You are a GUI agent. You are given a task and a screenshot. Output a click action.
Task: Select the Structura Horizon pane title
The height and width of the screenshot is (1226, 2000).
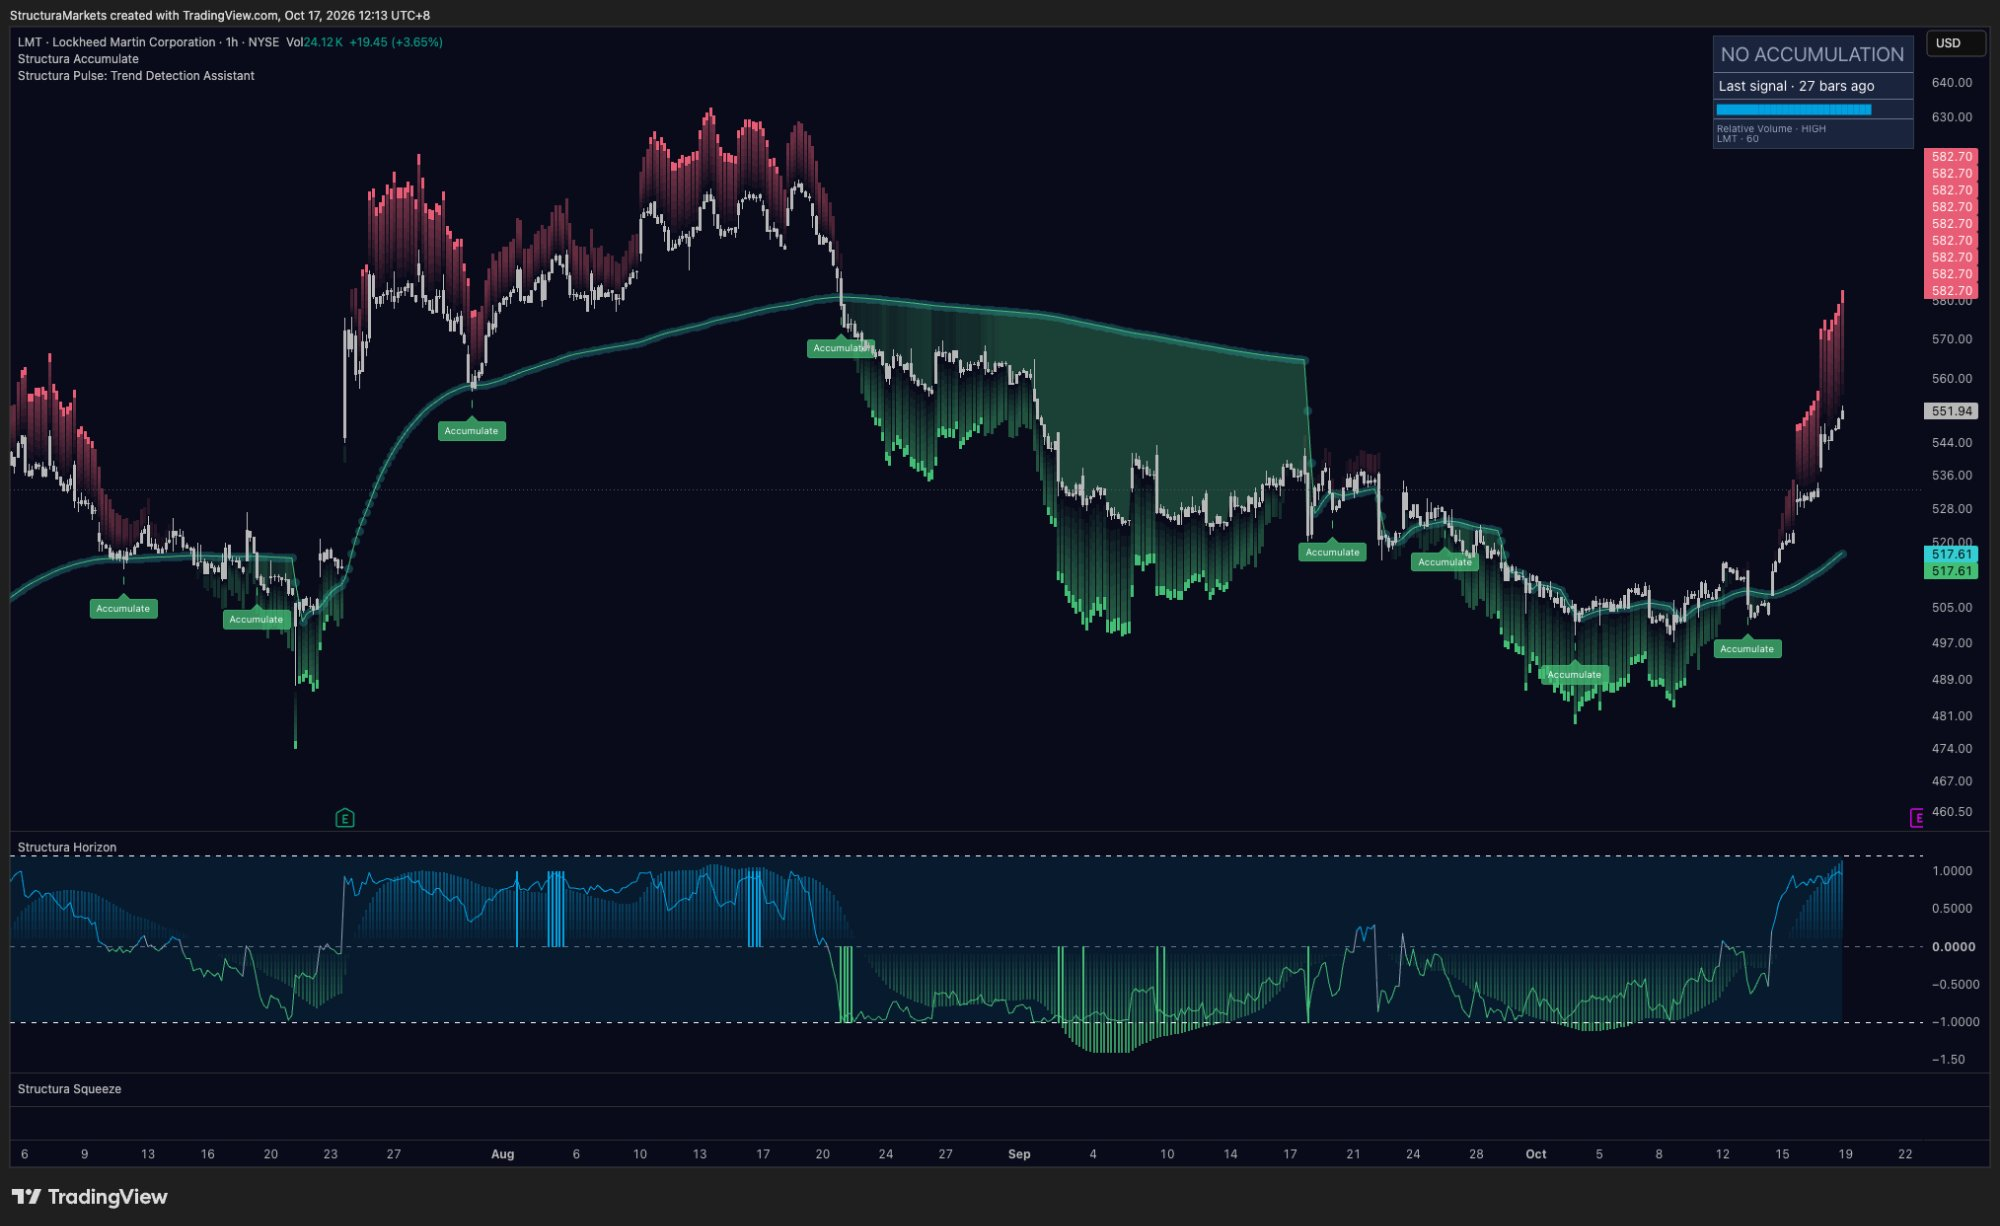coord(67,847)
